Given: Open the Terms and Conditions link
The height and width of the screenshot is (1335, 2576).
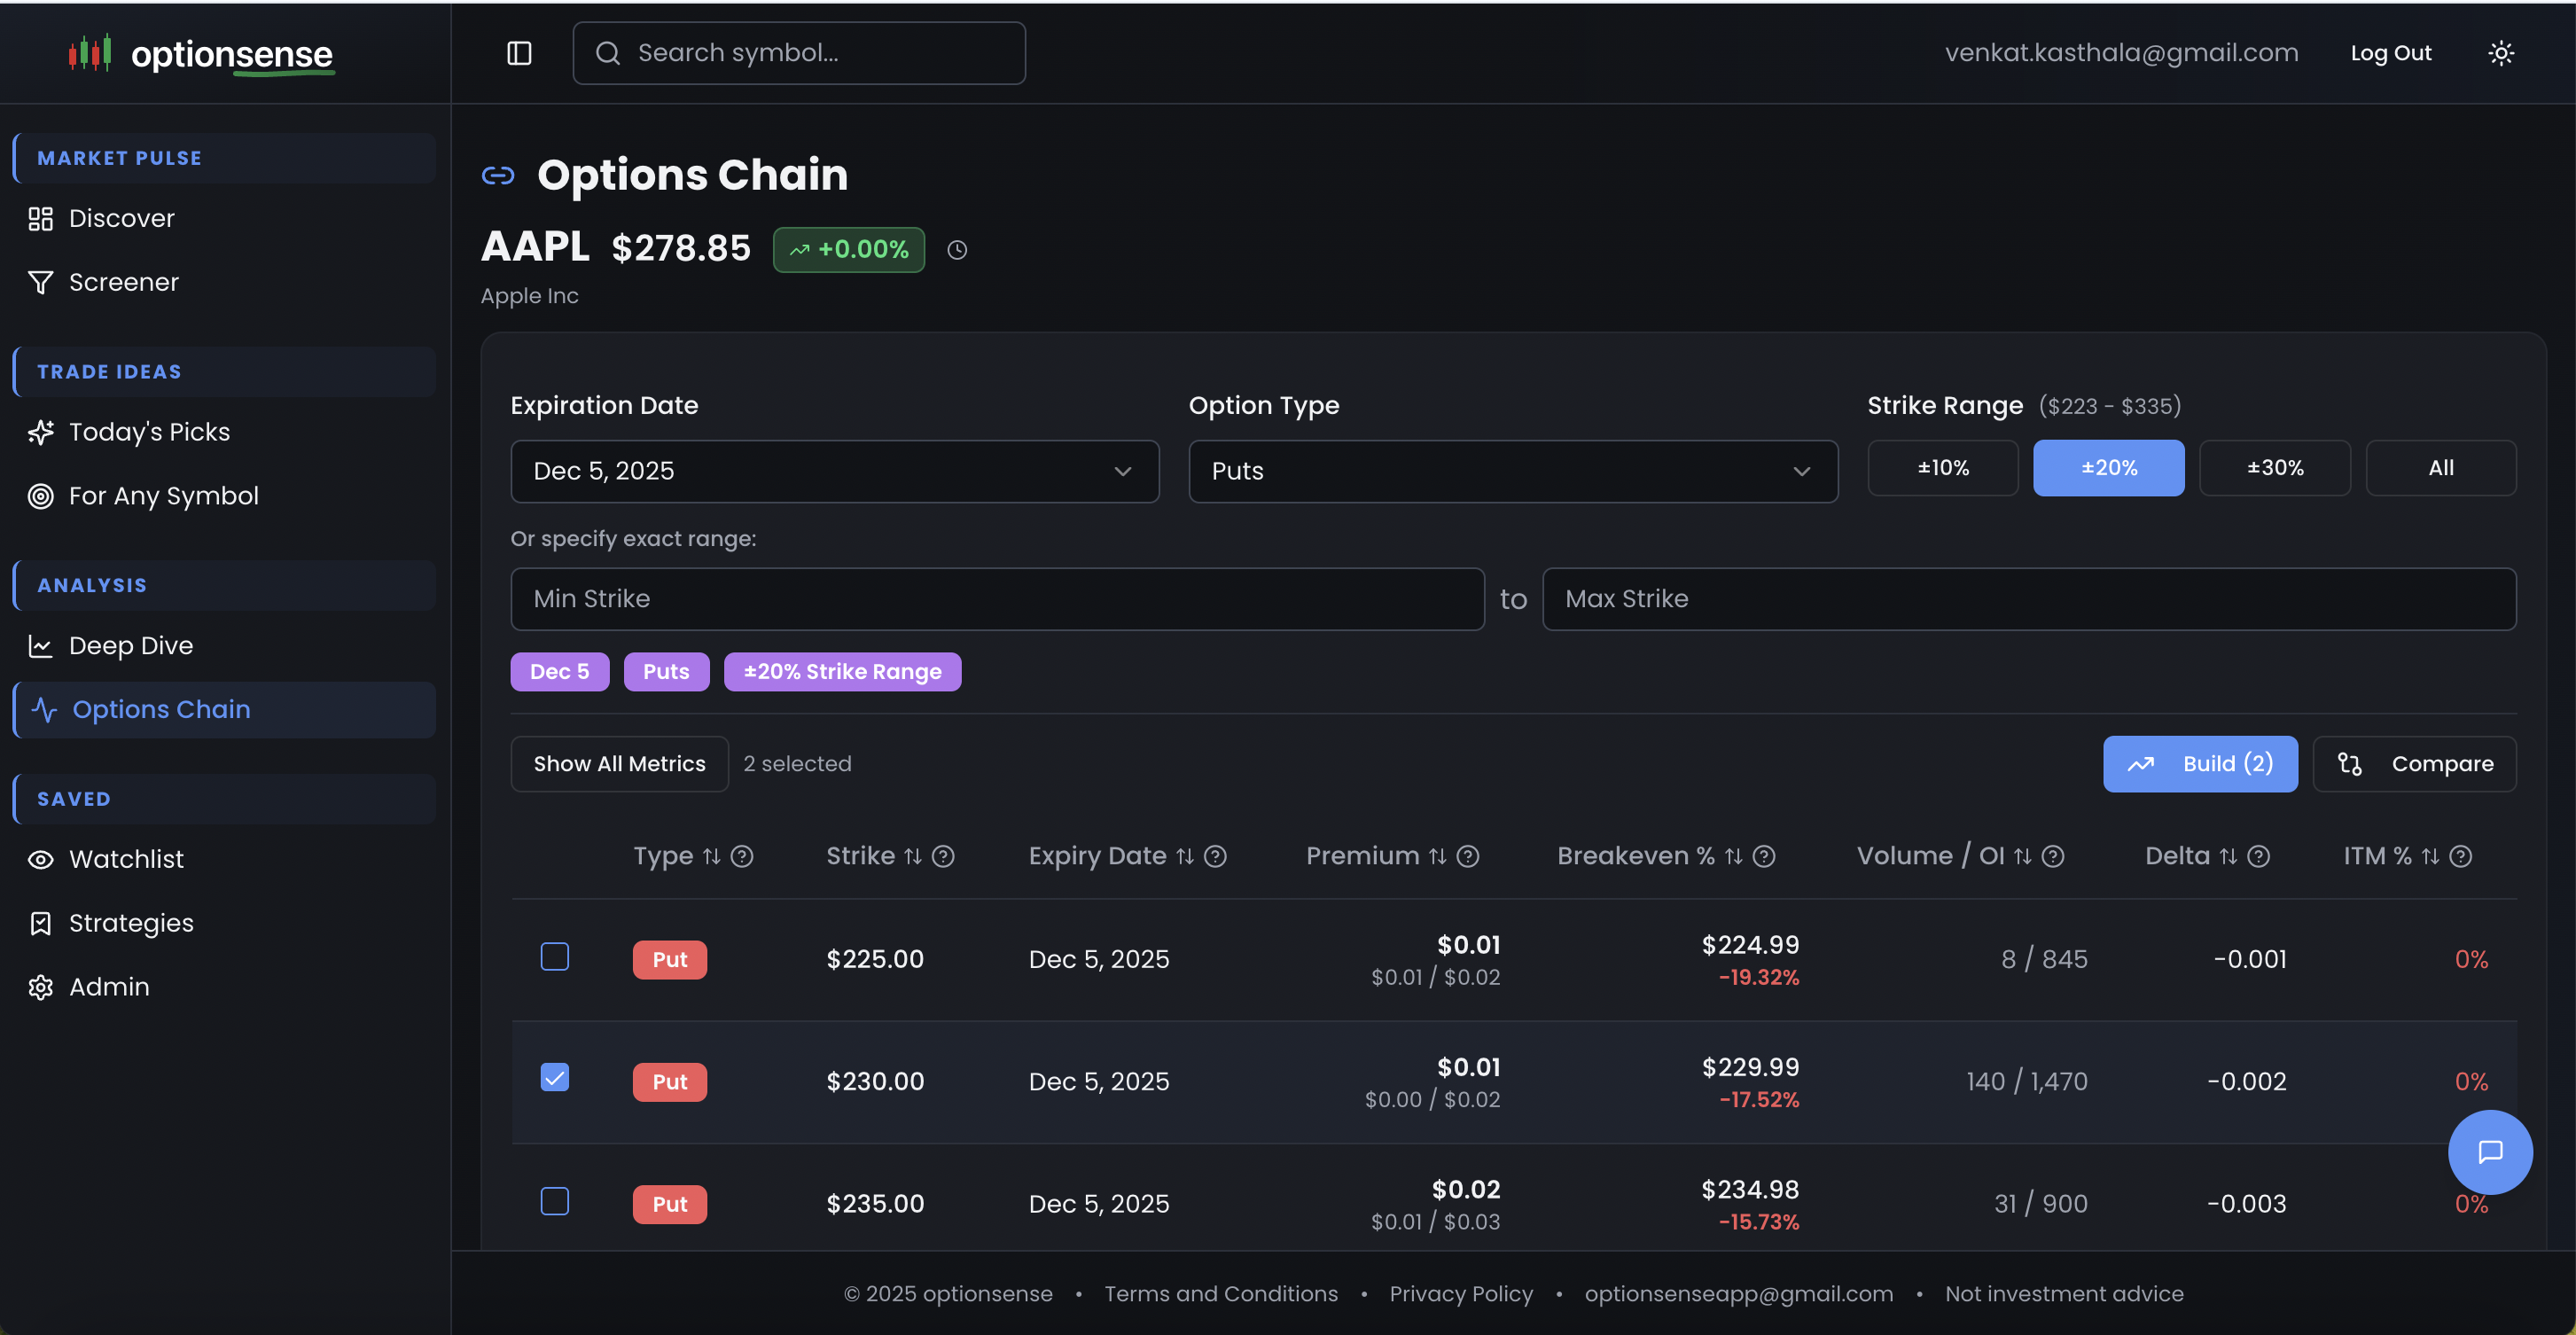Looking at the screenshot, I should (1221, 1293).
